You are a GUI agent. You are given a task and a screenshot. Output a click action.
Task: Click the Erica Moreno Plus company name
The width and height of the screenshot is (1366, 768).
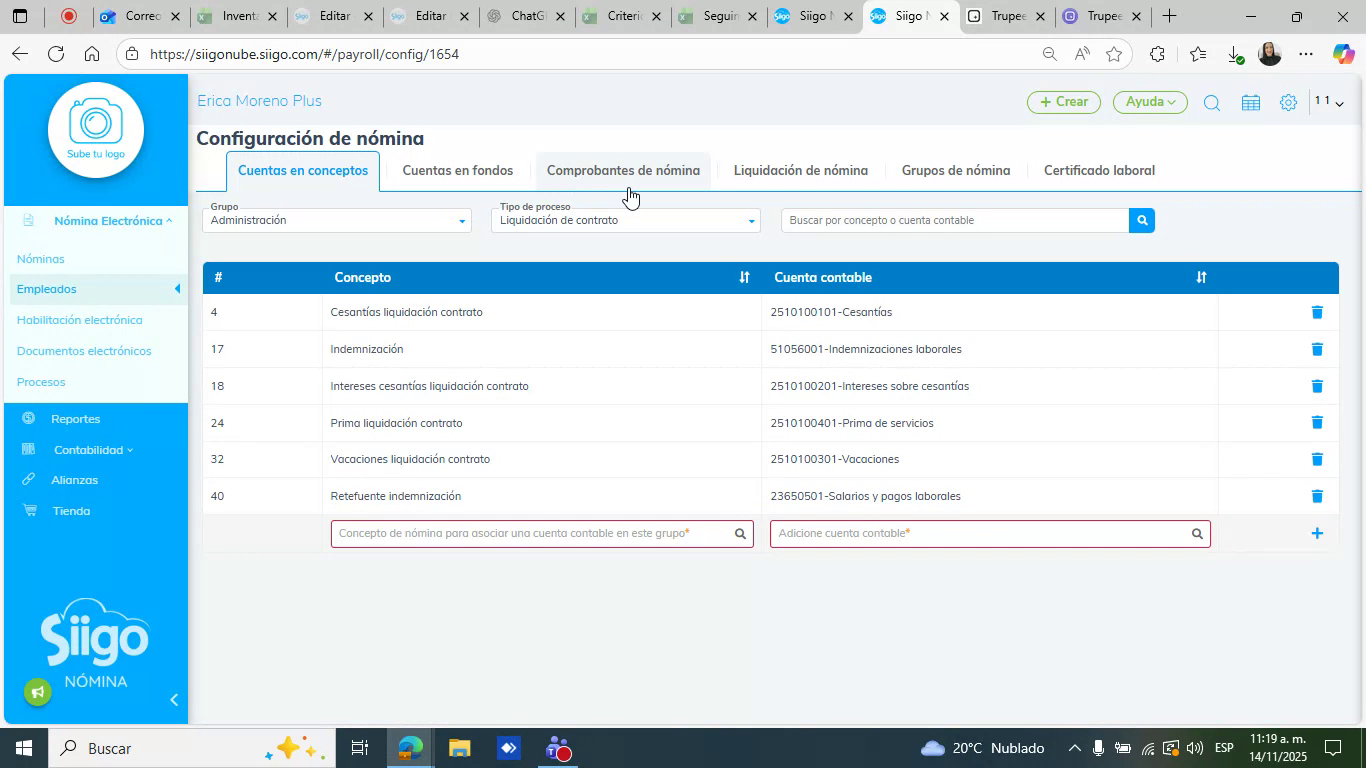259,101
